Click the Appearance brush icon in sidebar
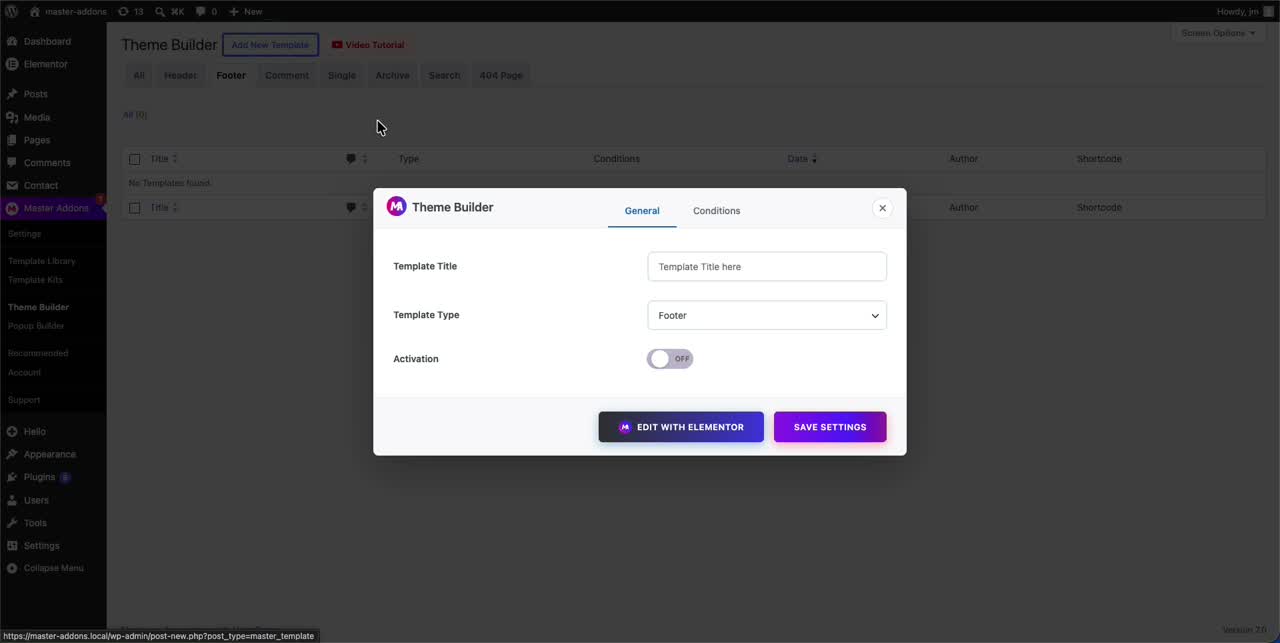The image size is (1280, 643). point(12,454)
